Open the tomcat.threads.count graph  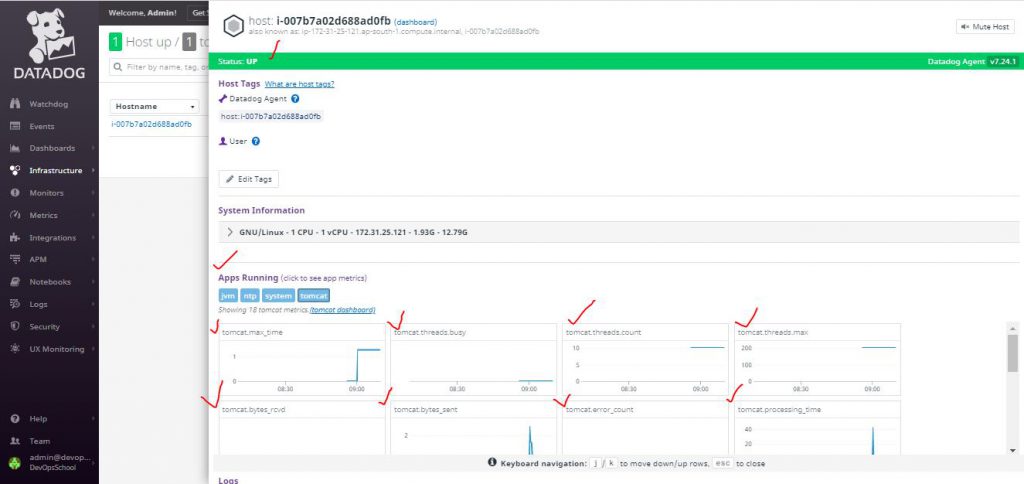click(x=644, y=360)
